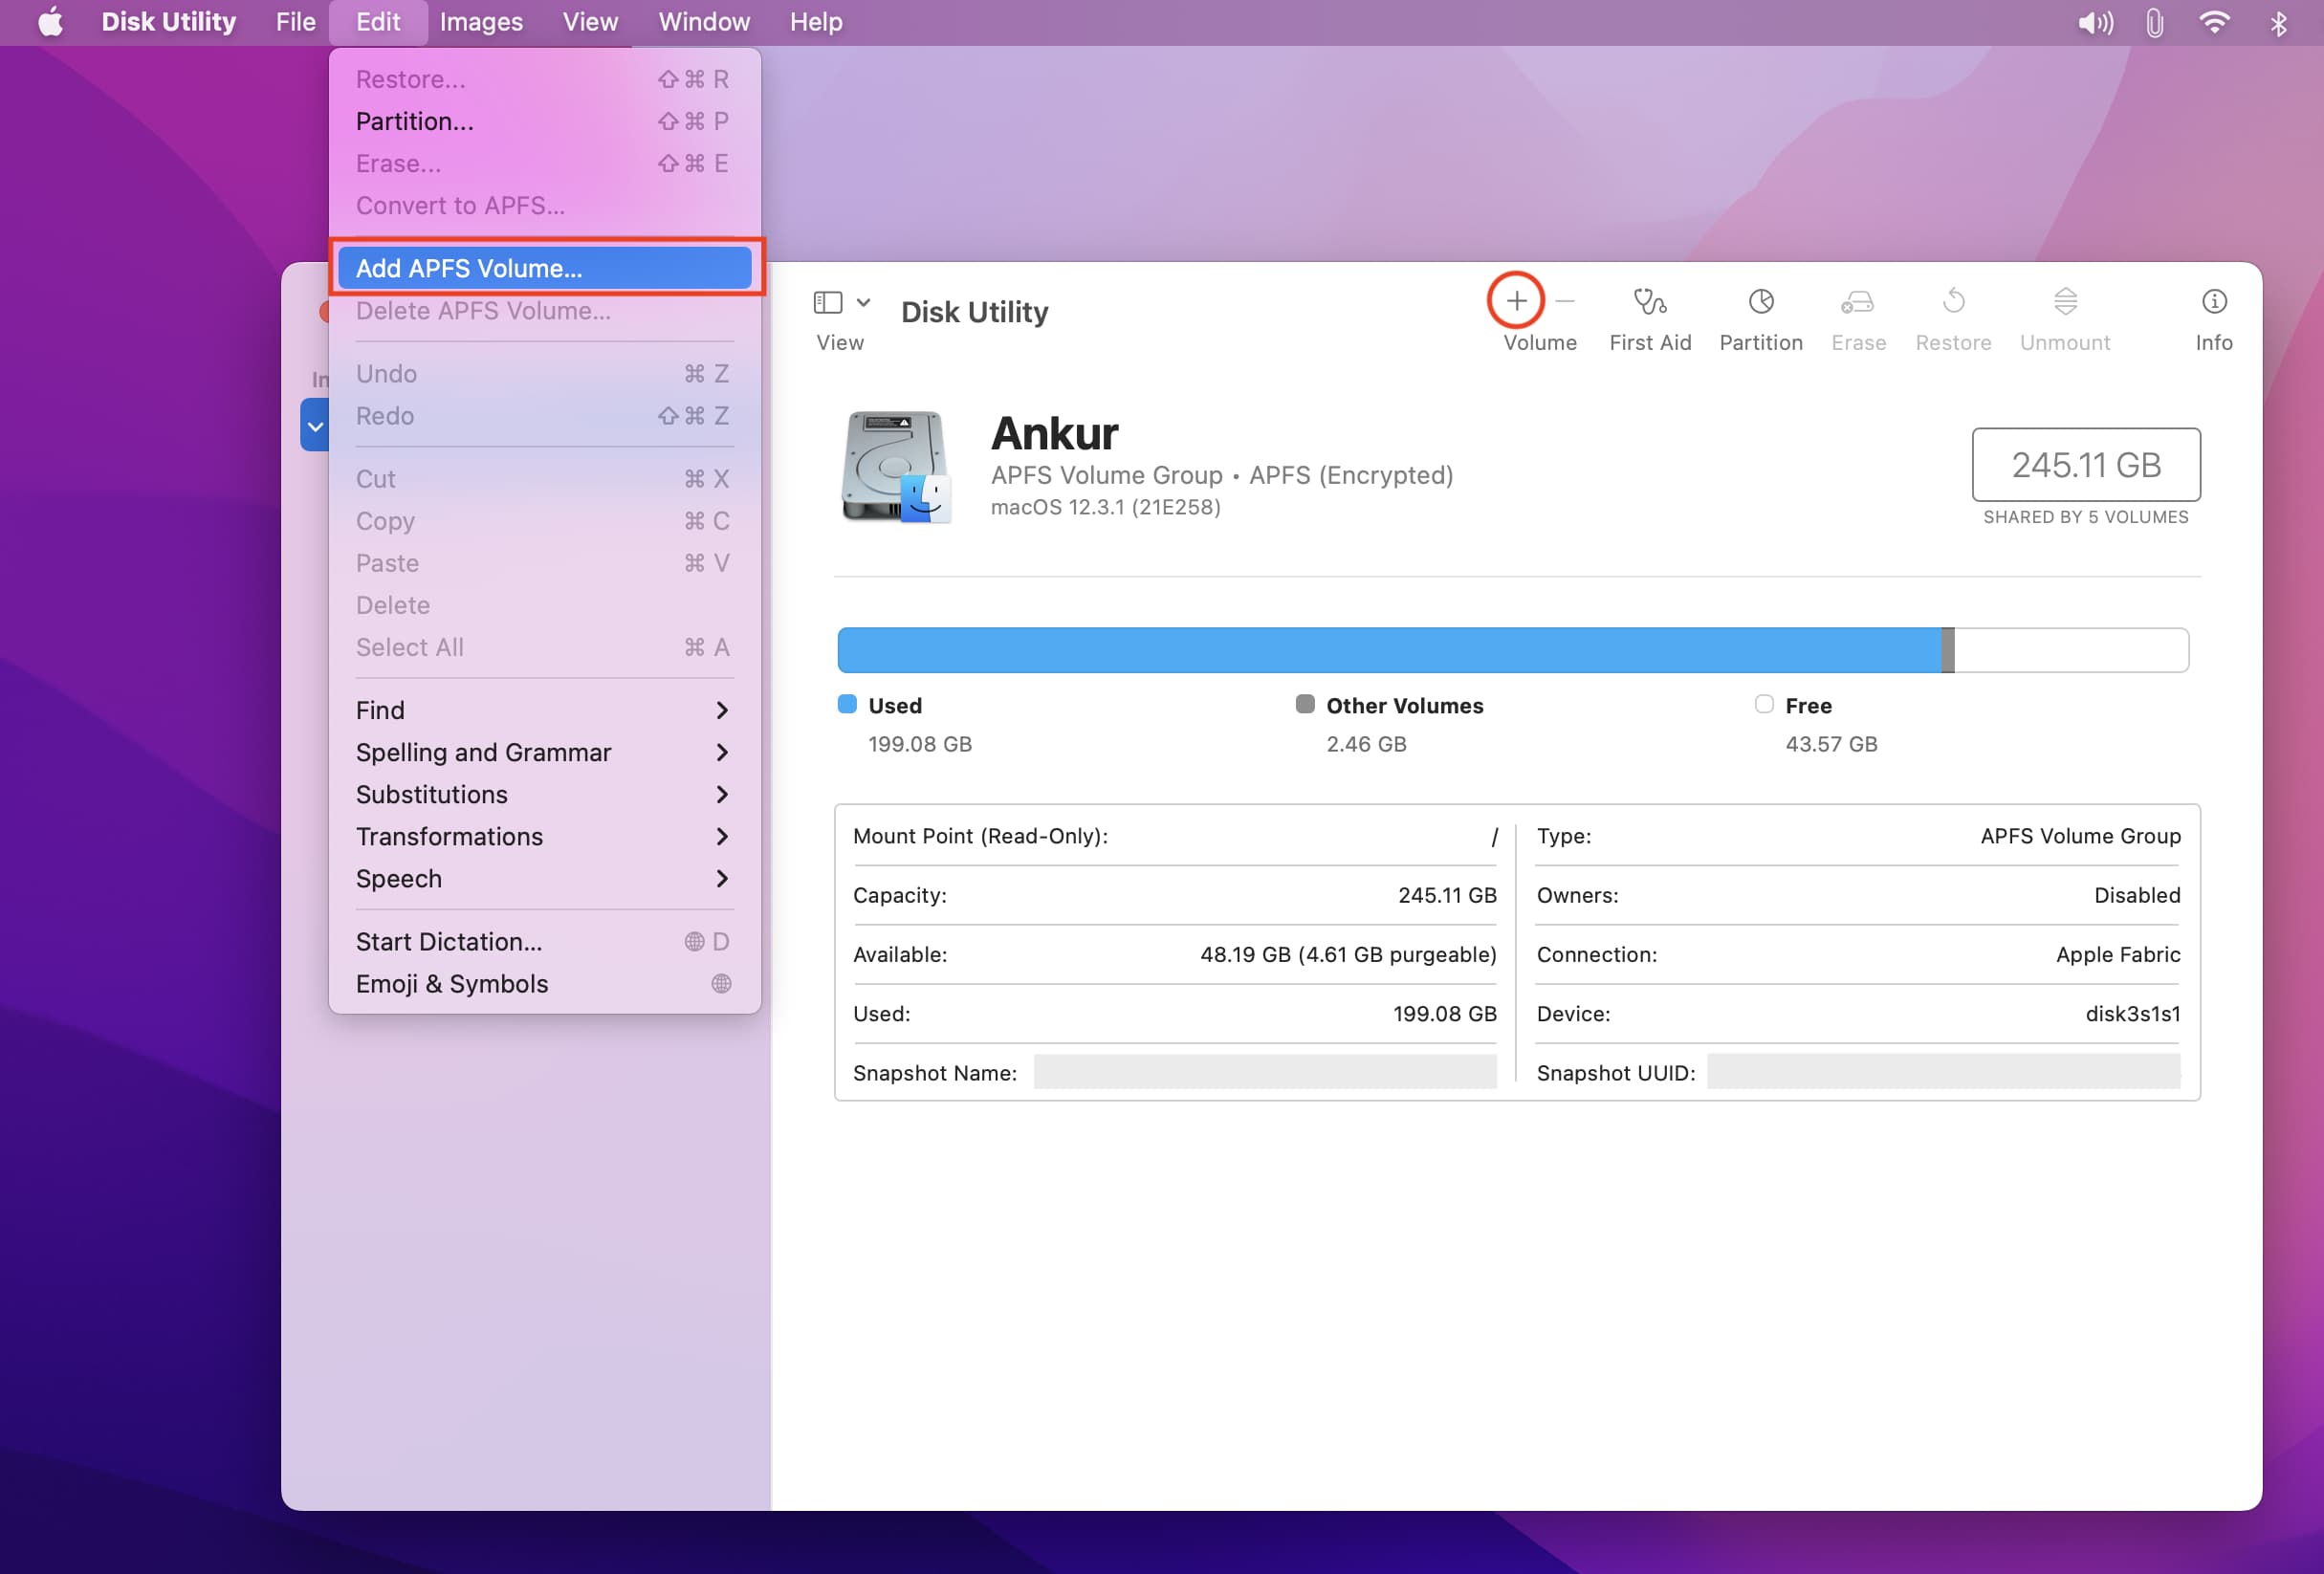Click Restore… in Edit menu
Viewport: 2324px width, 1574px height.
coord(544,79)
